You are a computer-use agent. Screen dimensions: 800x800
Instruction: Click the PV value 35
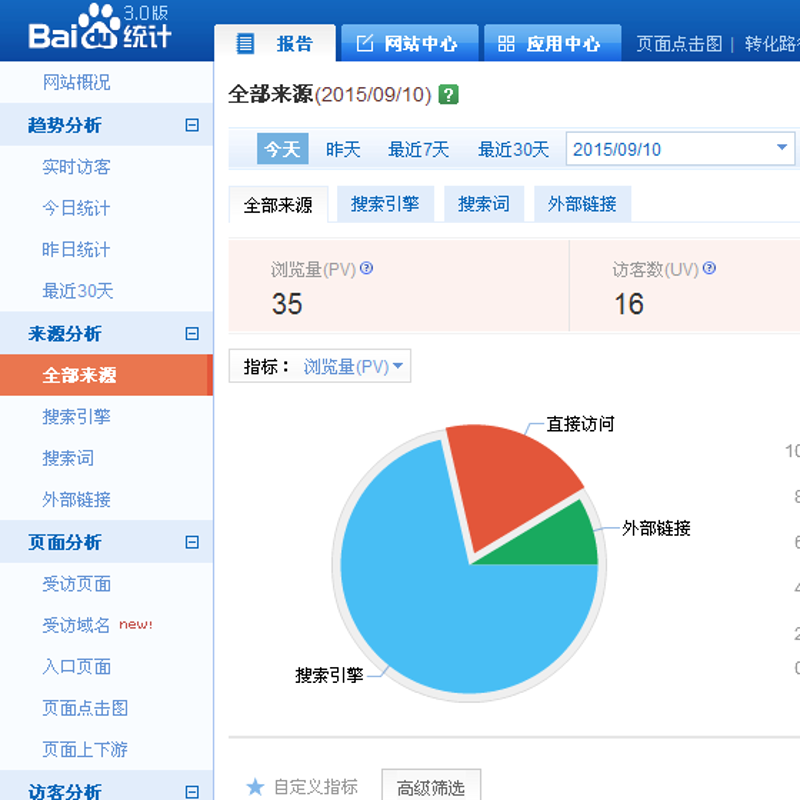[x=287, y=304]
